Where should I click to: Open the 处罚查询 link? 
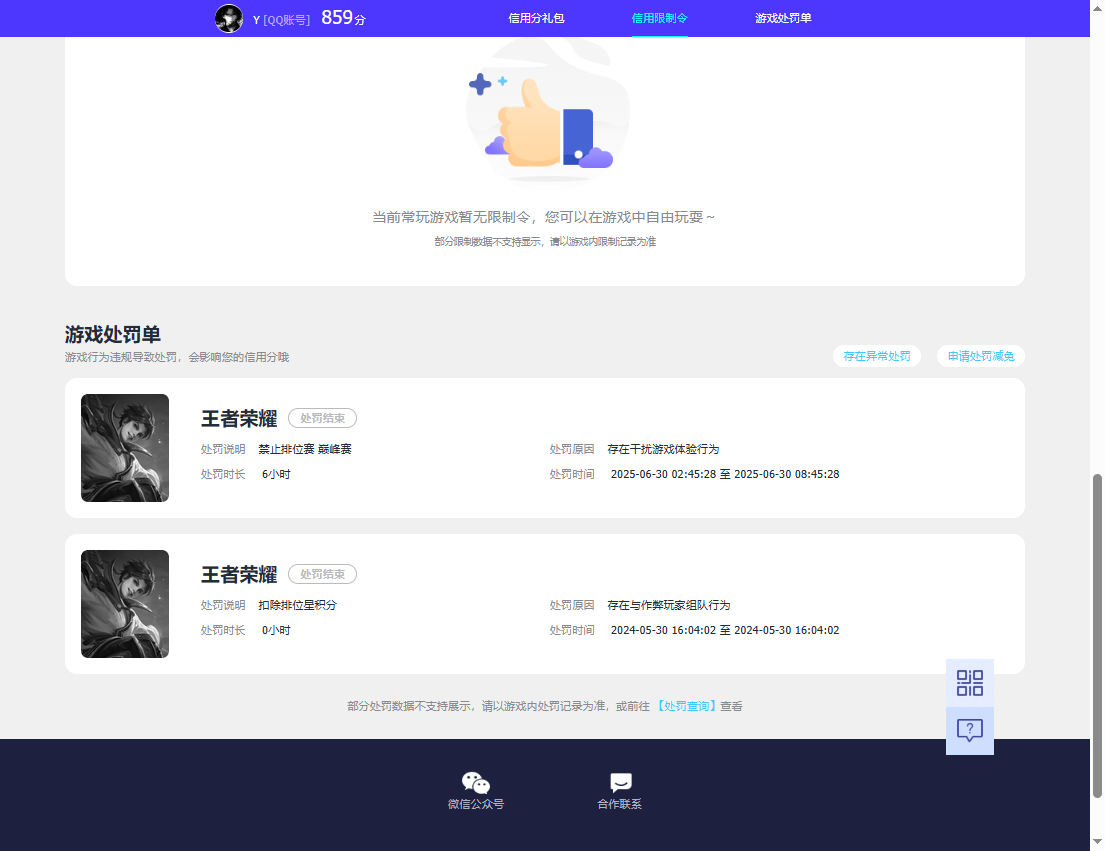click(686, 706)
